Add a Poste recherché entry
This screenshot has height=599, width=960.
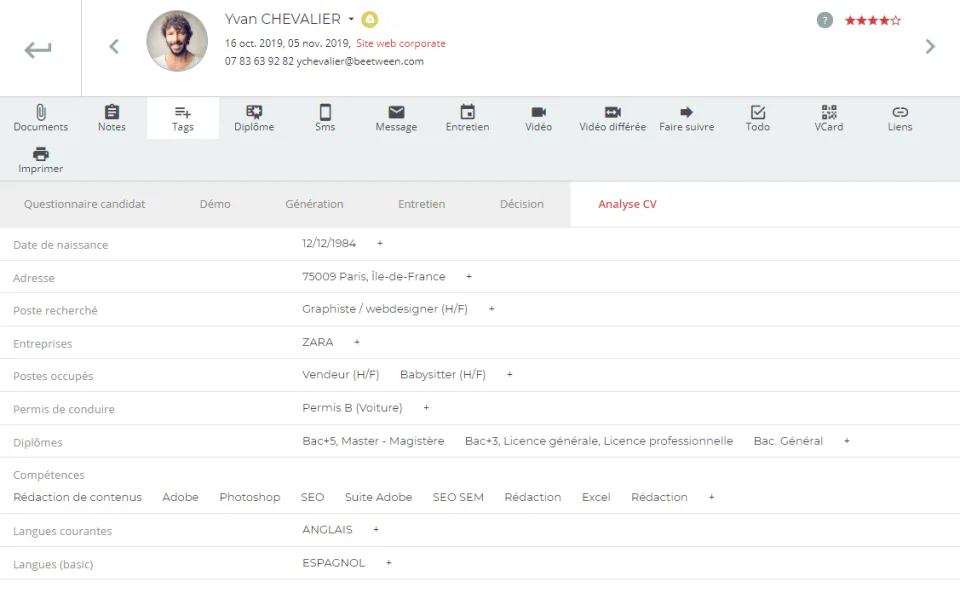point(491,309)
